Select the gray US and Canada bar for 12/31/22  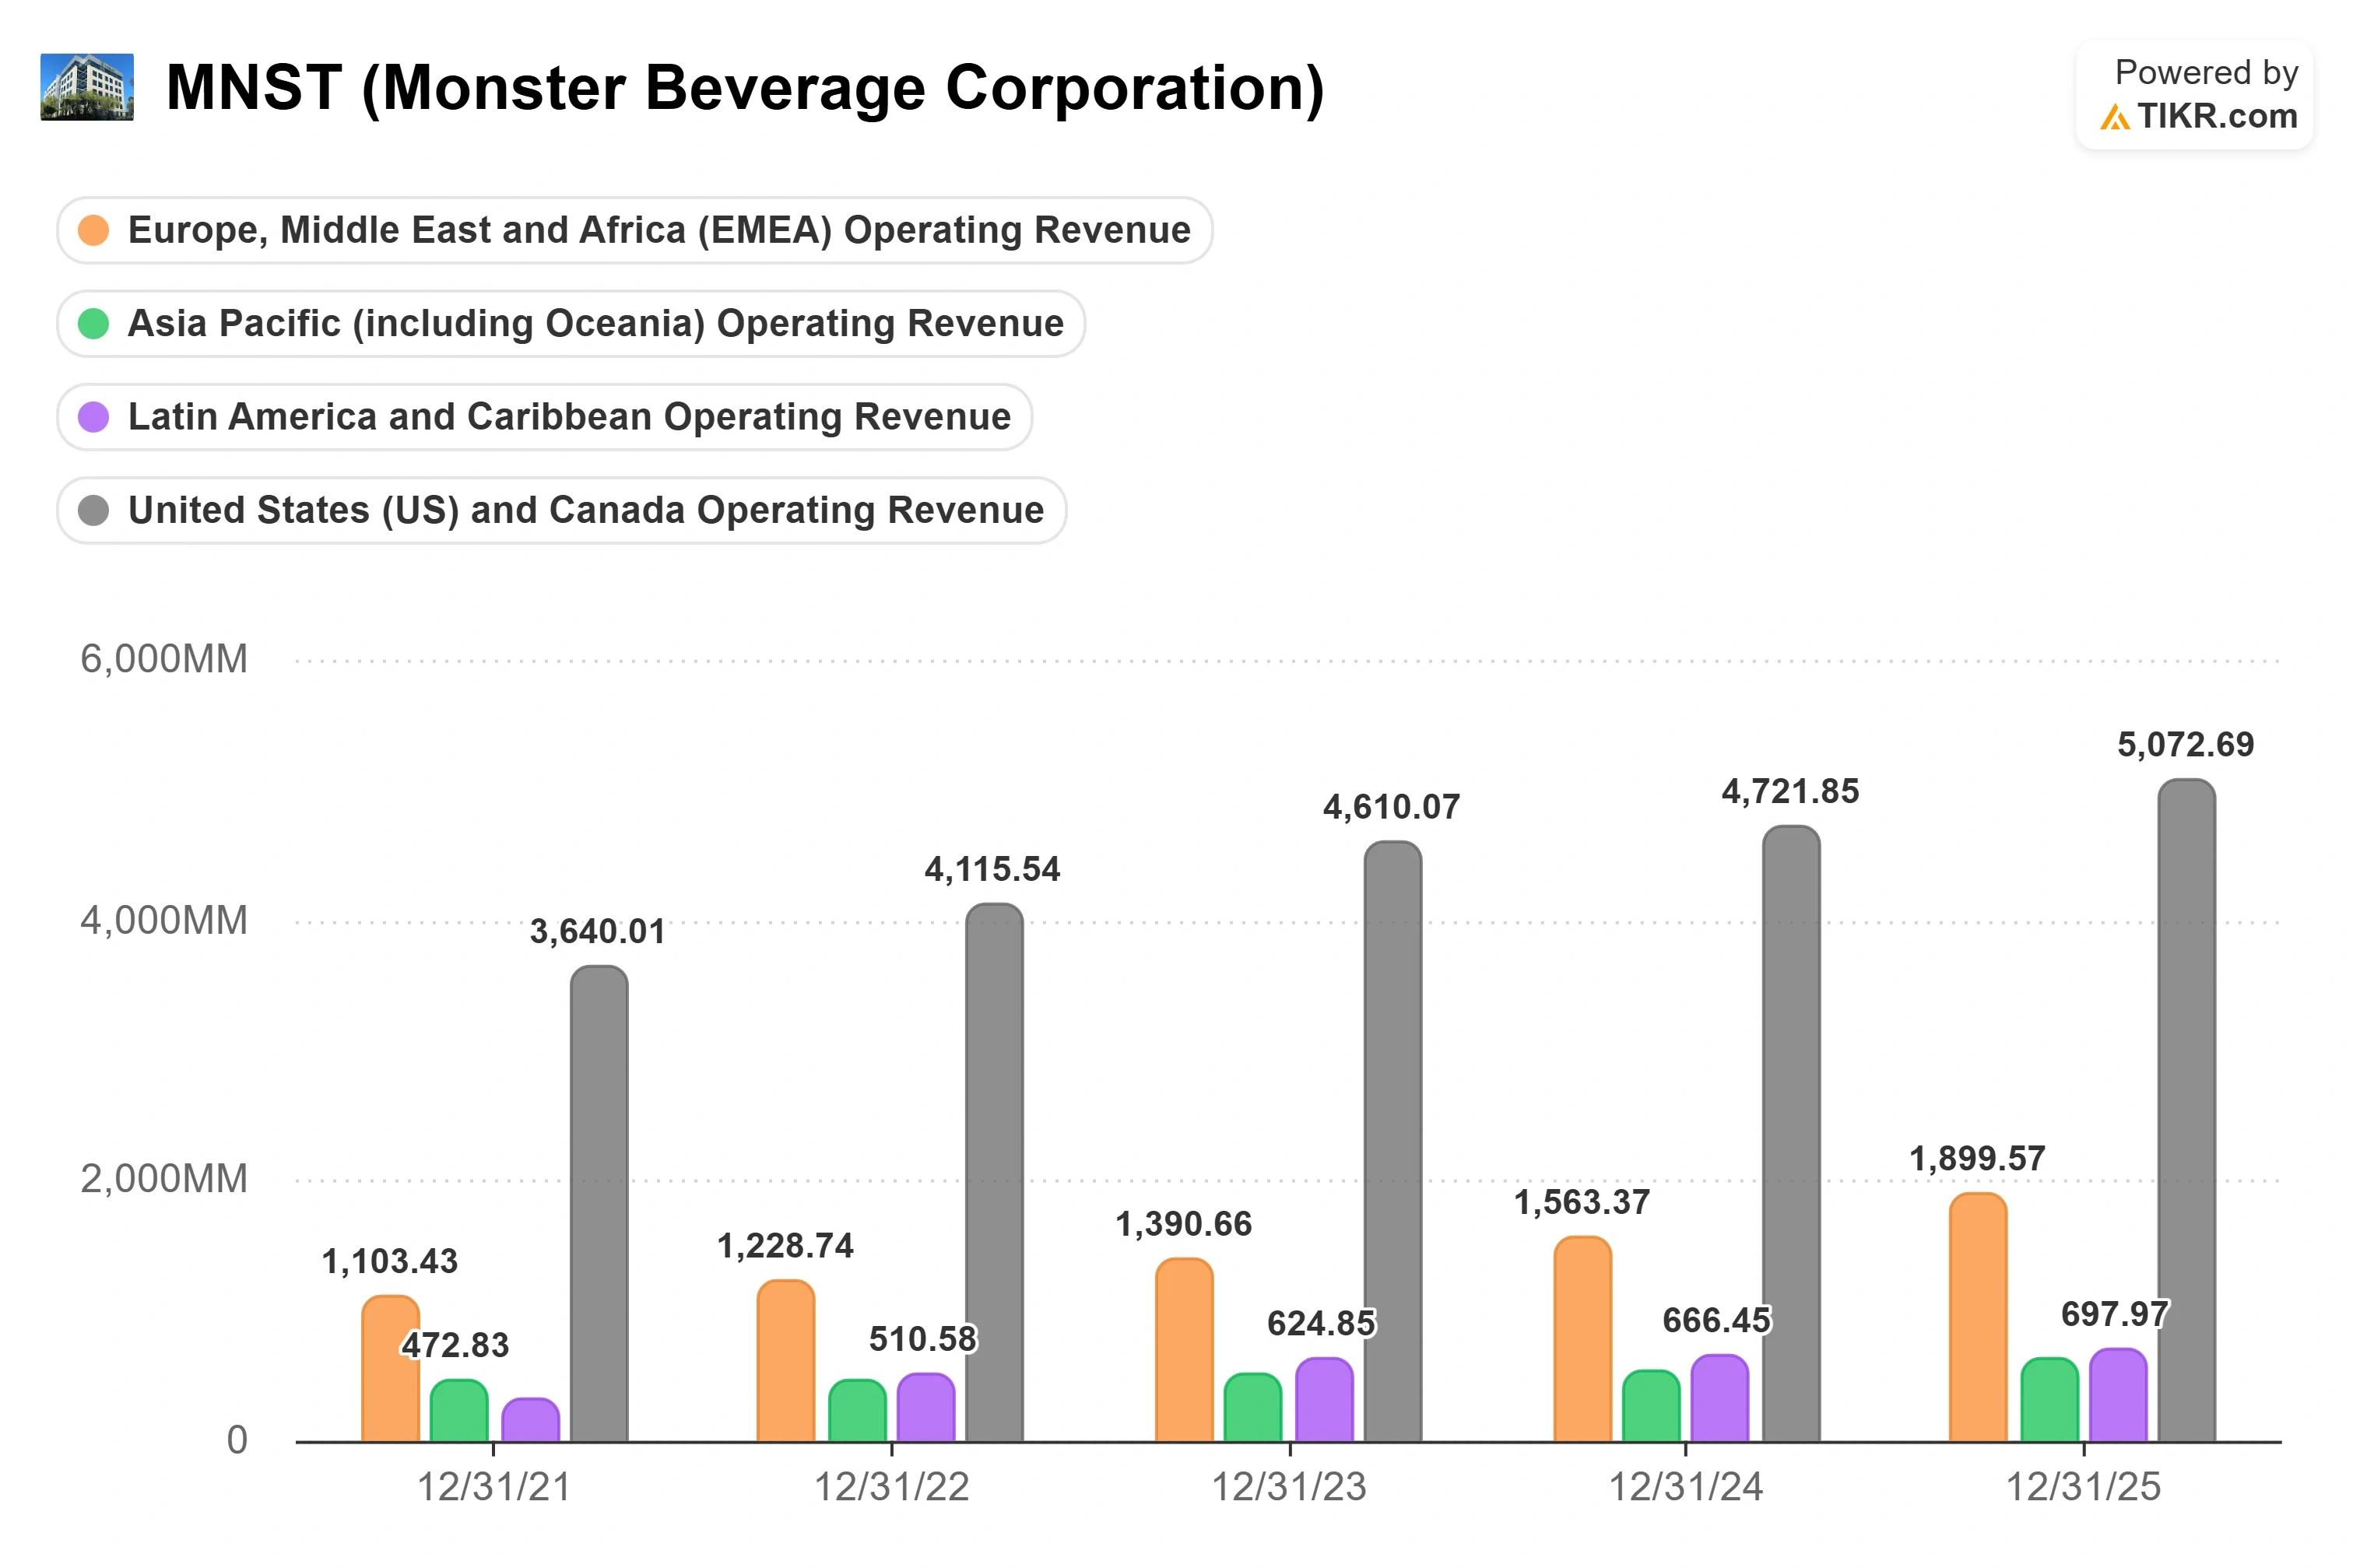click(995, 1173)
